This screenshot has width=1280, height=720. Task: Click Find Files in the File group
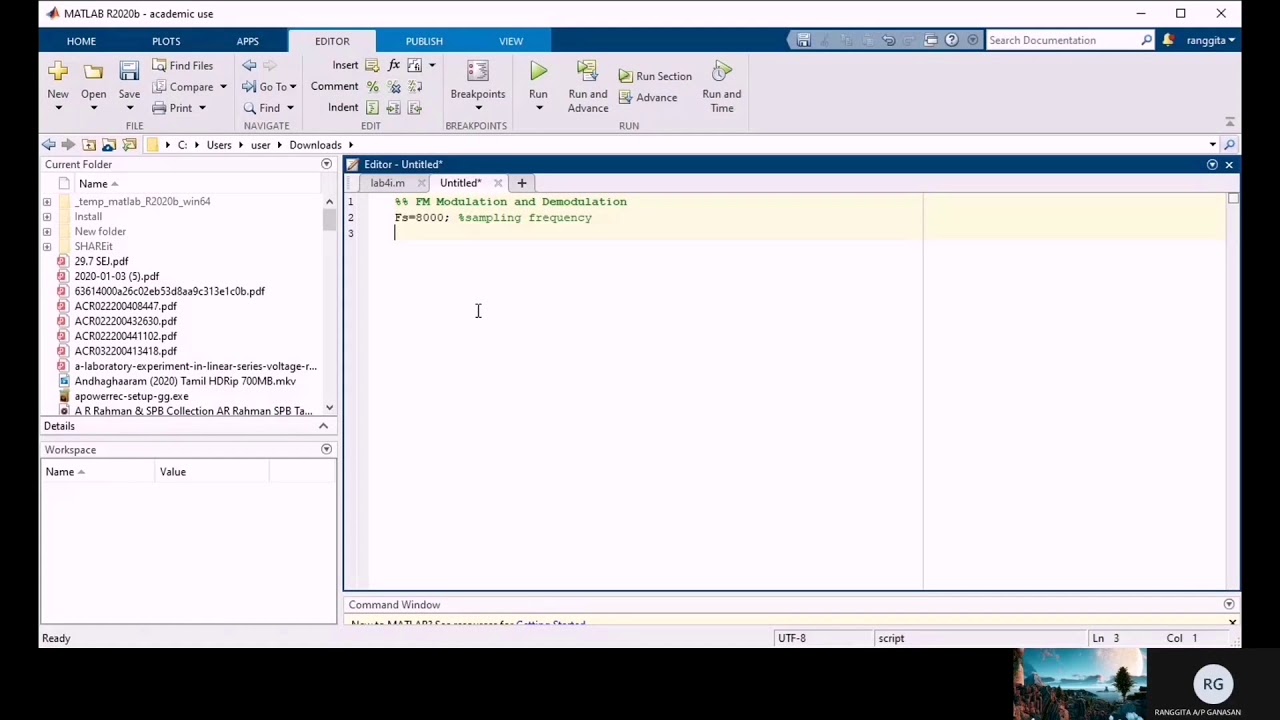point(182,65)
